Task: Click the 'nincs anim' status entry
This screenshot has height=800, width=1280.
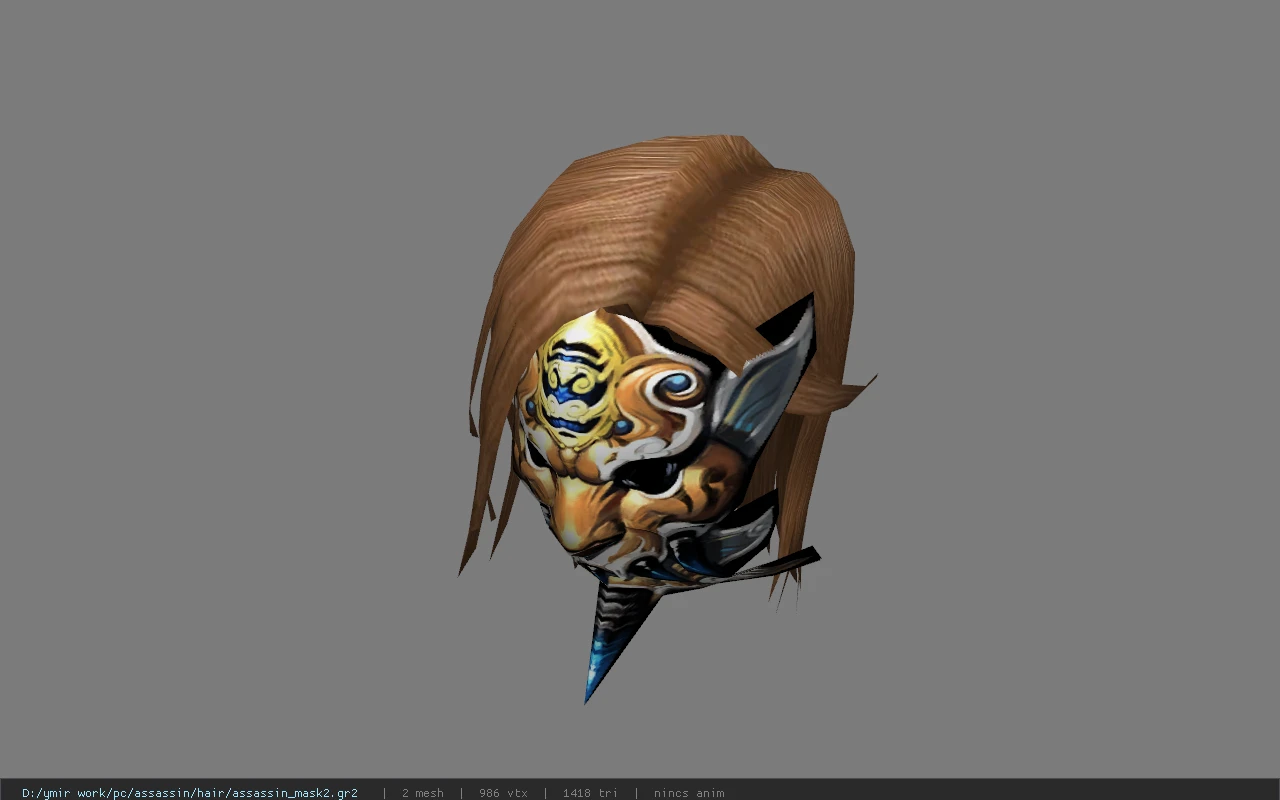Action: pos(688,793)
